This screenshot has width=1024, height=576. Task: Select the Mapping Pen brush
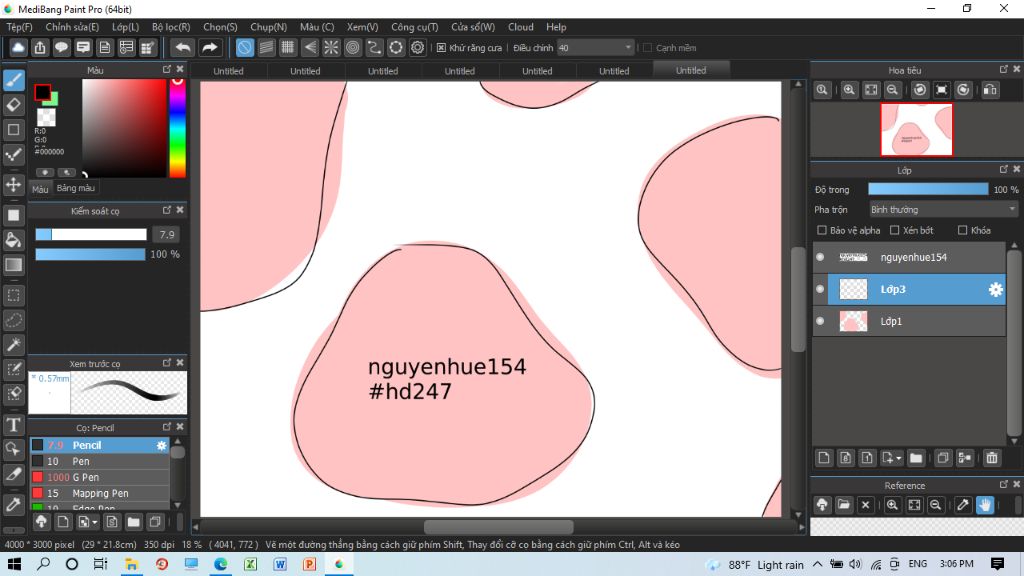coord(100,494)
